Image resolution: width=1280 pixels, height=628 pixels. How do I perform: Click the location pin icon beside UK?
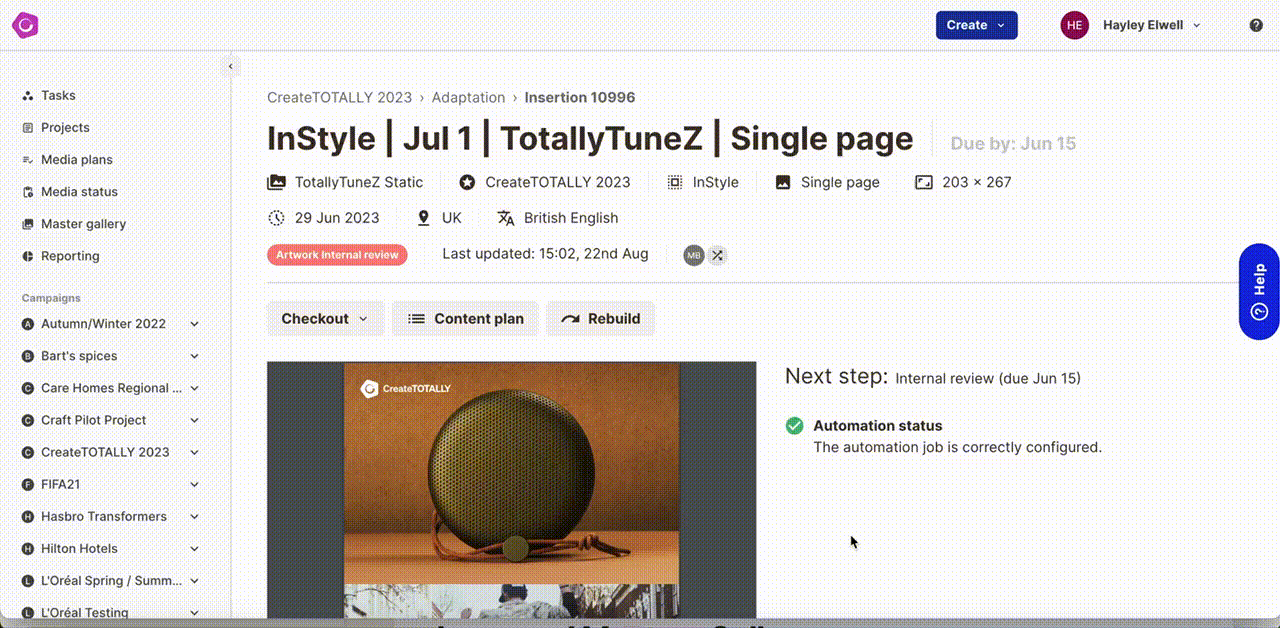tap(423, 218)
